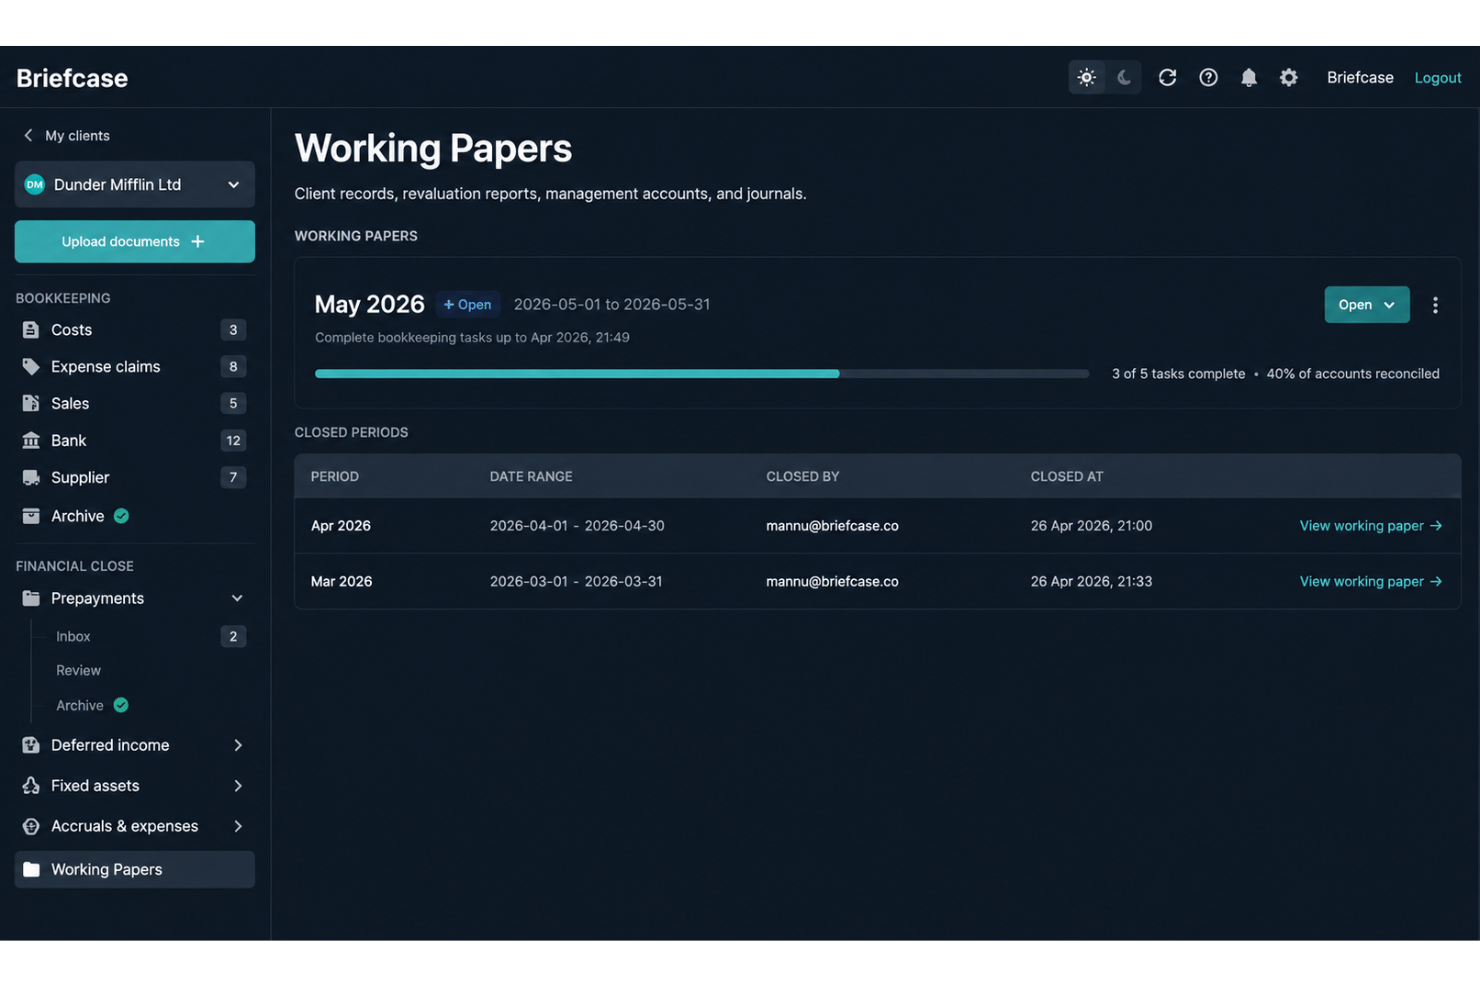Click the CLOSED BY column header

coord(803,477)
